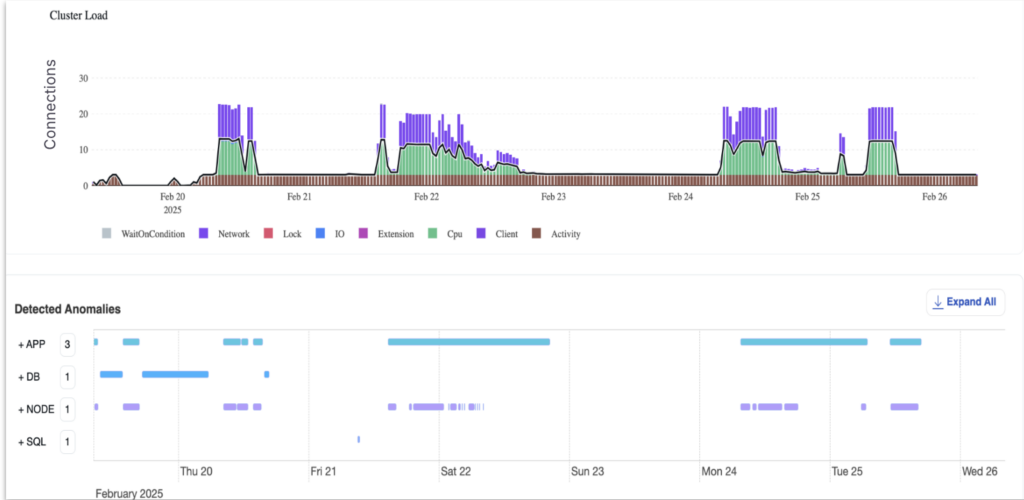Click the count badge next to DB
Screen dimensions: 1024x500
pyautogui.click(x=67, y=377)
